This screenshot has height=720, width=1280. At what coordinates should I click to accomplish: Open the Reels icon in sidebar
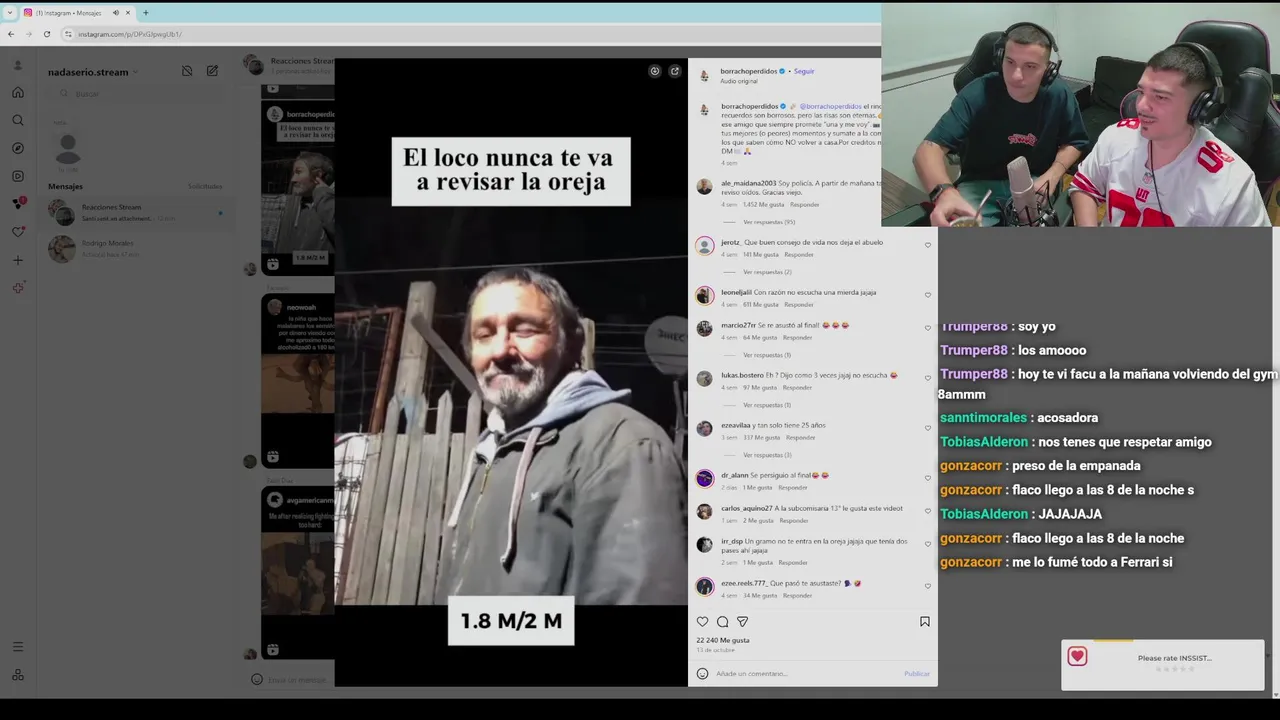(18, 176)
